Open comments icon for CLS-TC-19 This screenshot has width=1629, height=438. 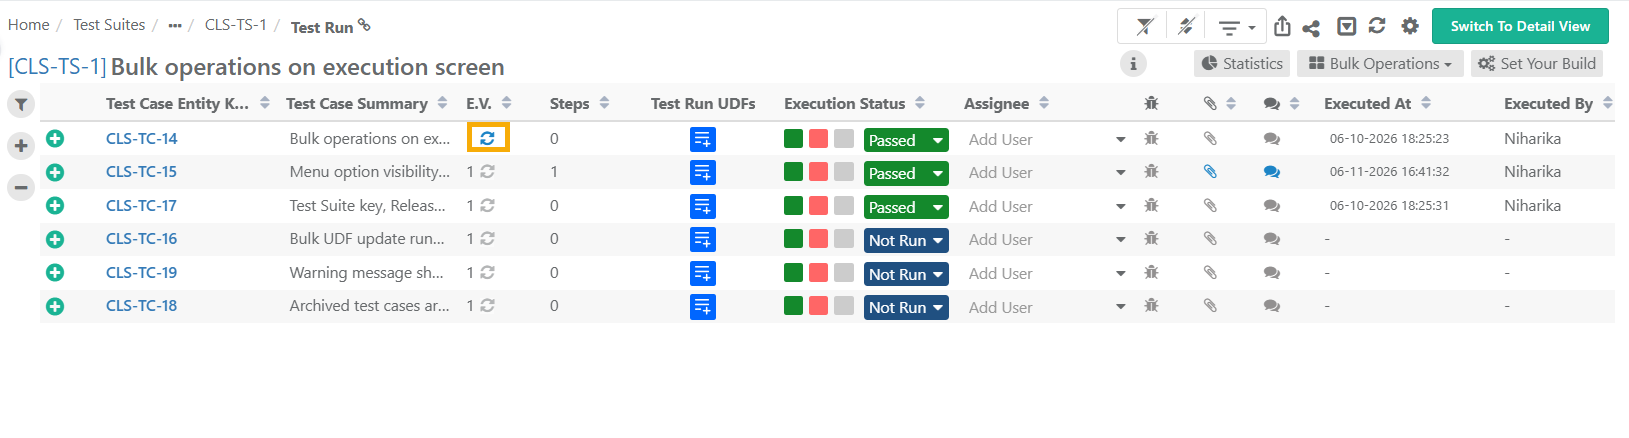1271,273
